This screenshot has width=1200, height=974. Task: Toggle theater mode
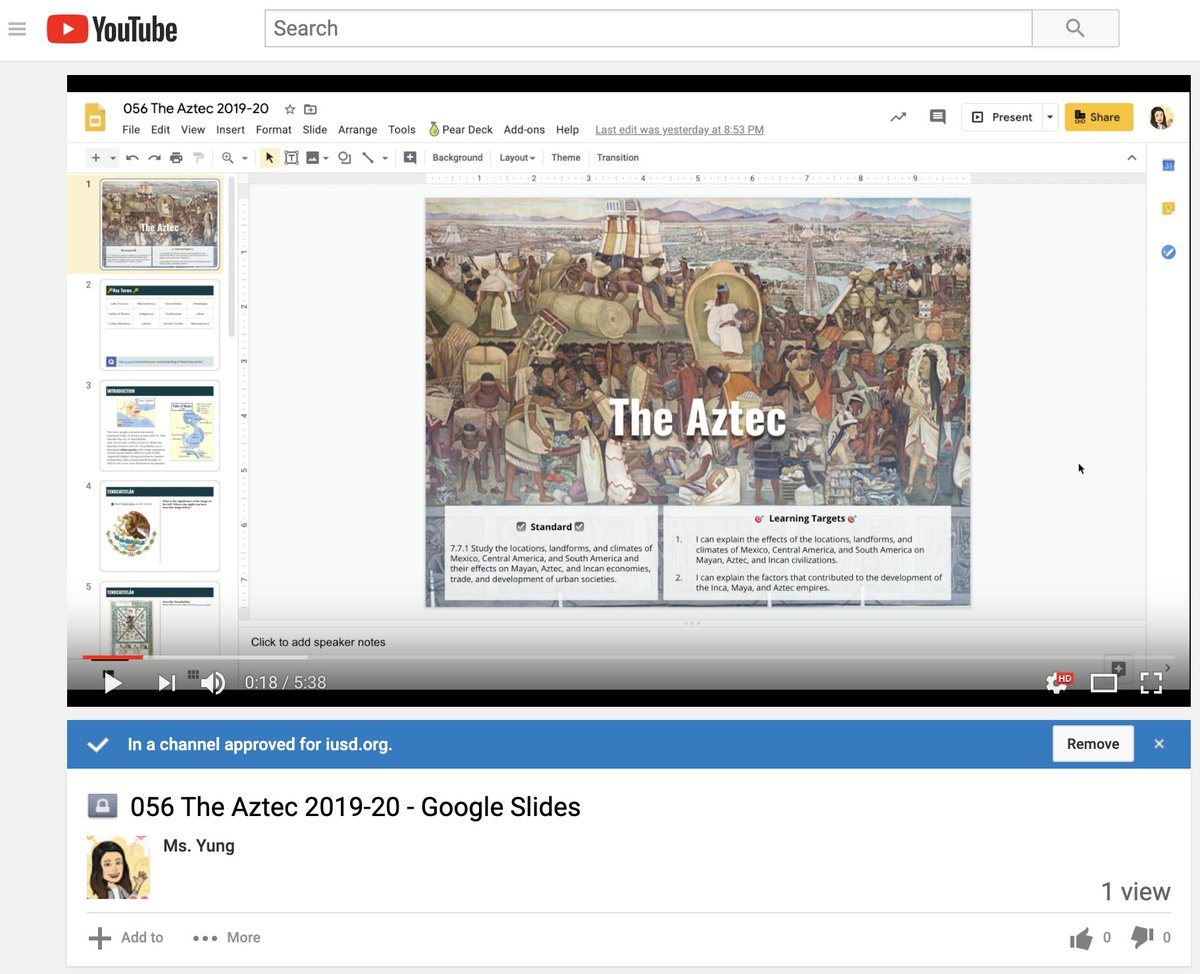(x=1104, y=683)
